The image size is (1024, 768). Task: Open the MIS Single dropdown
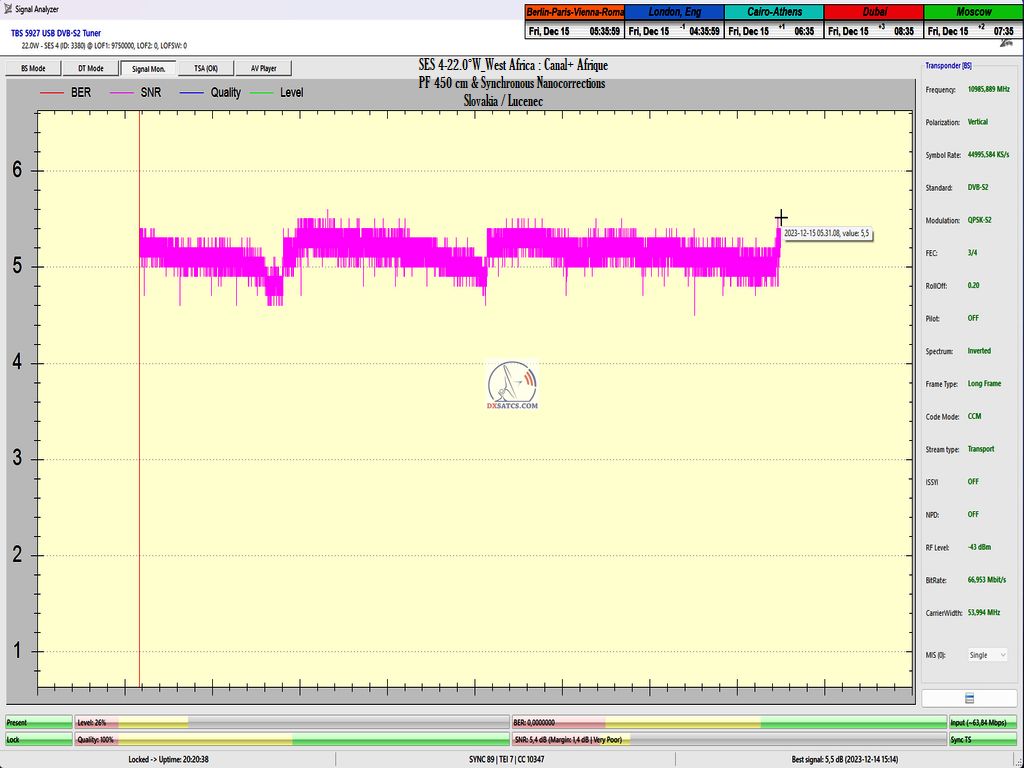[x=986, y=655]
